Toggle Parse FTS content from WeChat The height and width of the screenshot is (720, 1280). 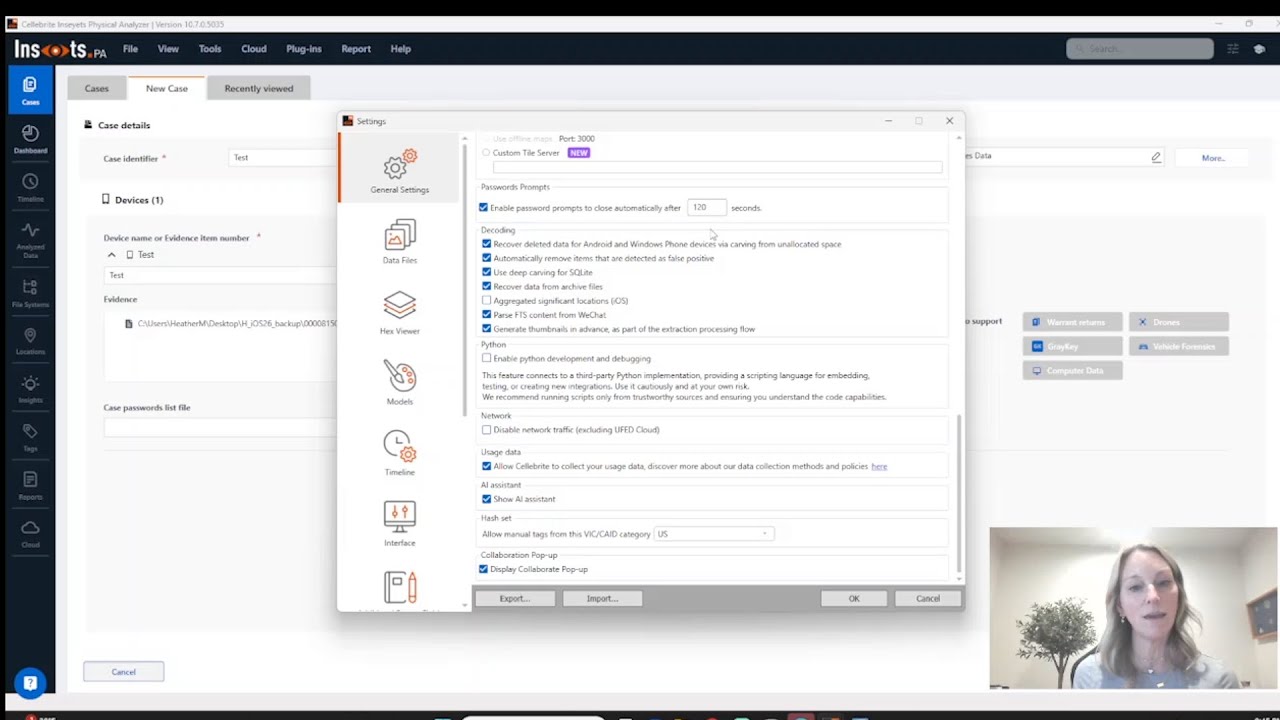(x=487, y=314)
